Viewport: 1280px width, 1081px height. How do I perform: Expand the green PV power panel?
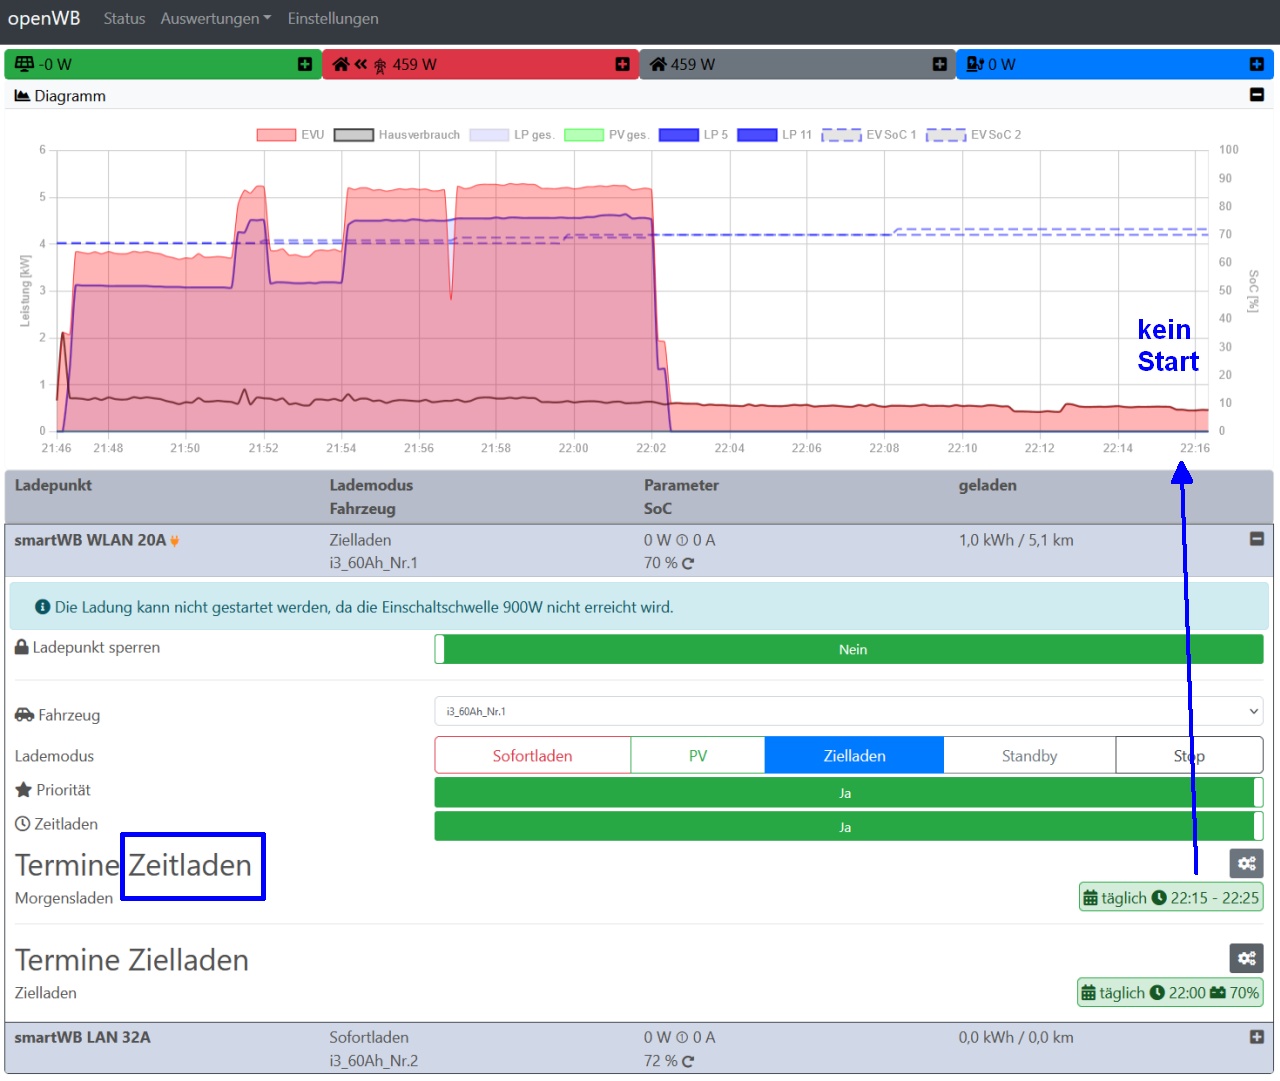305,64
